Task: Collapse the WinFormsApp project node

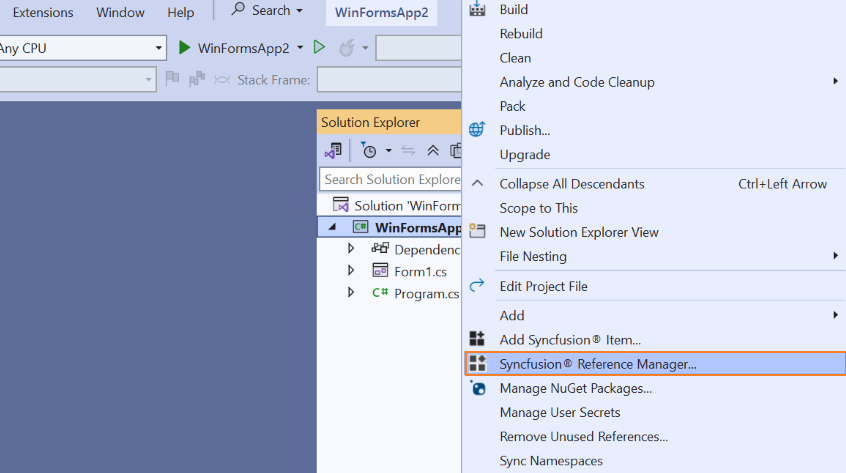Action: tap(332, 227)
